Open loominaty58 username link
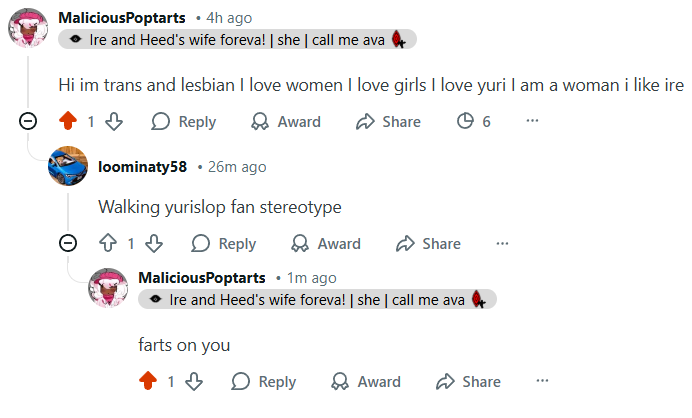The width and height of the screenshot is (692, 418). click(142, 167)
